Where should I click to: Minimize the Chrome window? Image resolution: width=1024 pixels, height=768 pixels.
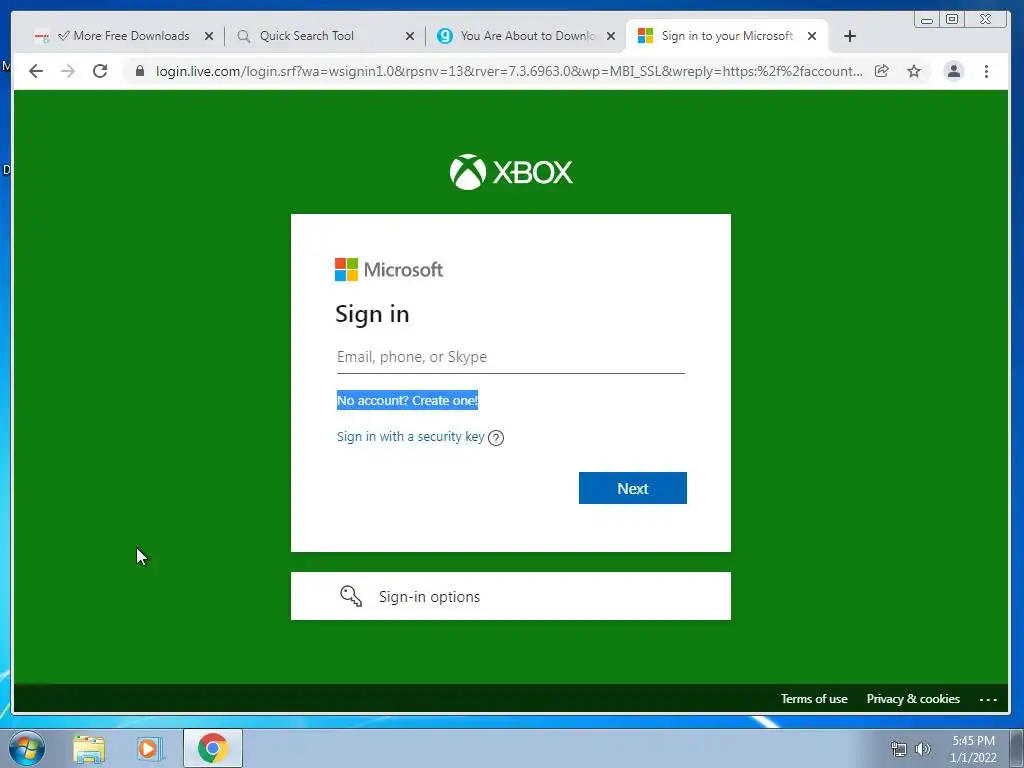click(x=927, y=20)
